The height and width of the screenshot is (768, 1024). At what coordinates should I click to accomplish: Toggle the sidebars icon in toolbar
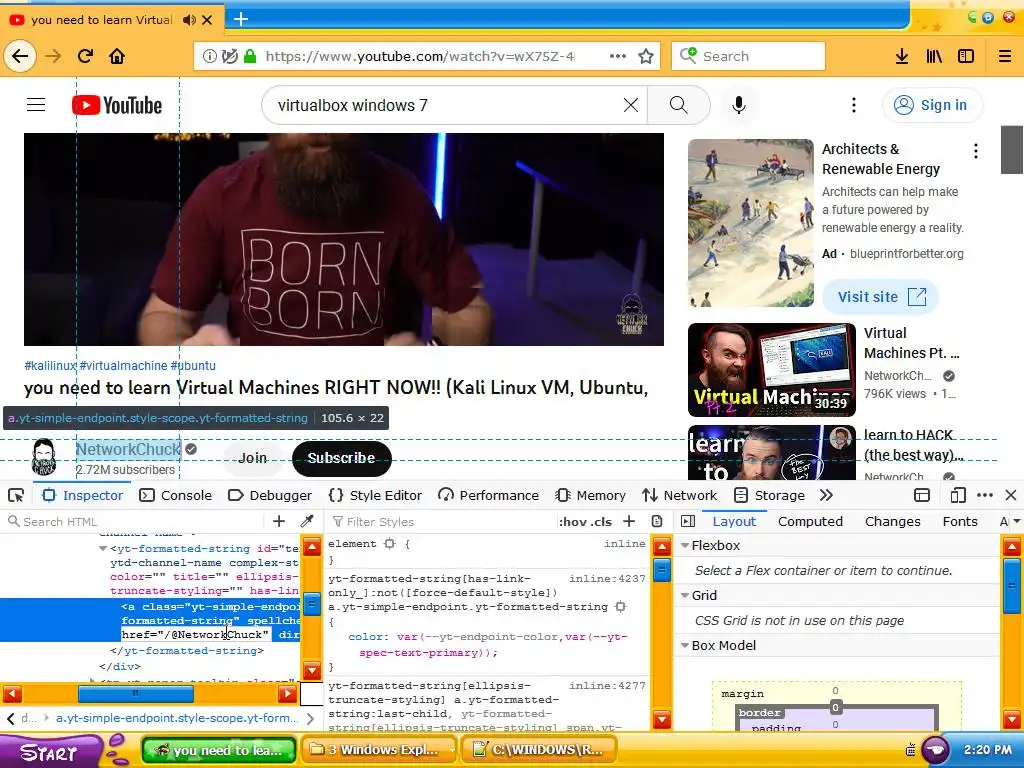(x=966, y=56)
